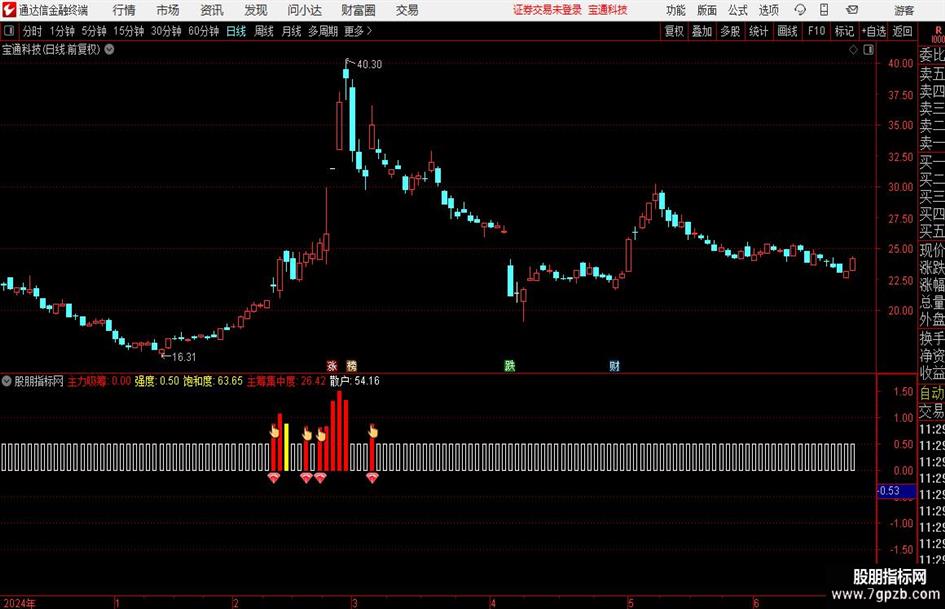Open the 资讯 menu

[x=212, y=10]
